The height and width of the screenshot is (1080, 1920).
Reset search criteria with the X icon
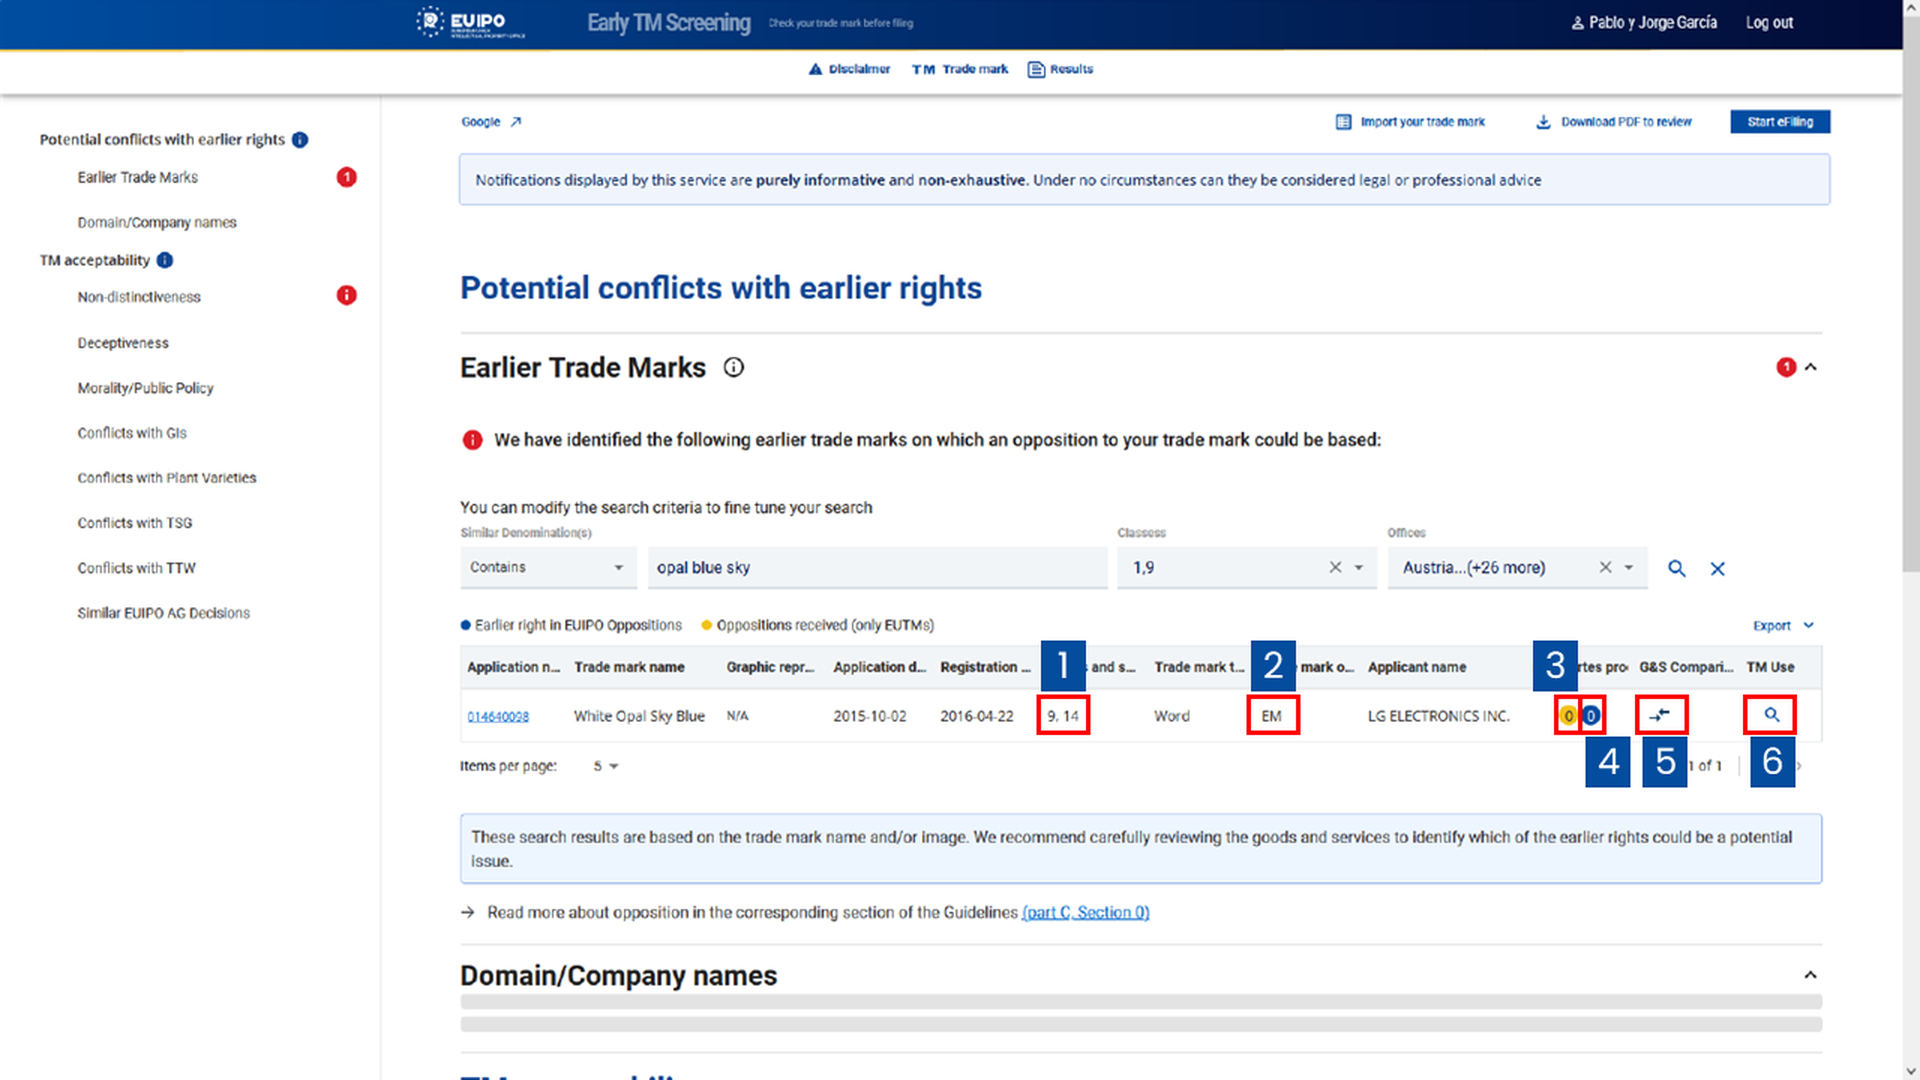tap(1718, 568)
